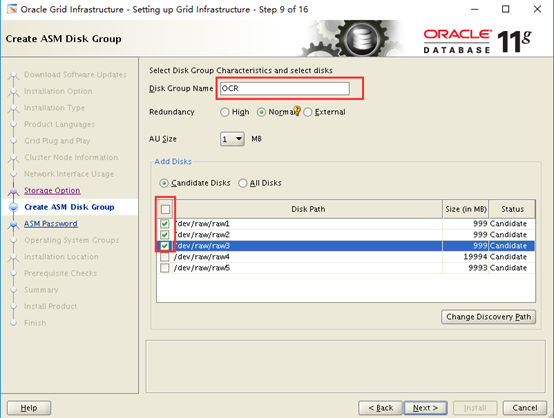Click Network Interface Usage step

click(69, 174)
